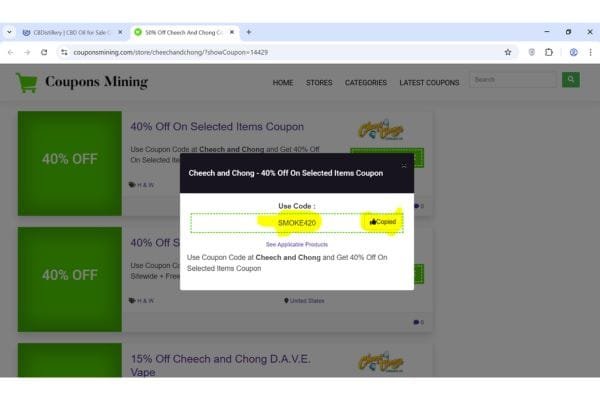The height and width of the screenshot is (400, 600).
Task: Open the browser profile avatar
Action: pos(573,52)
